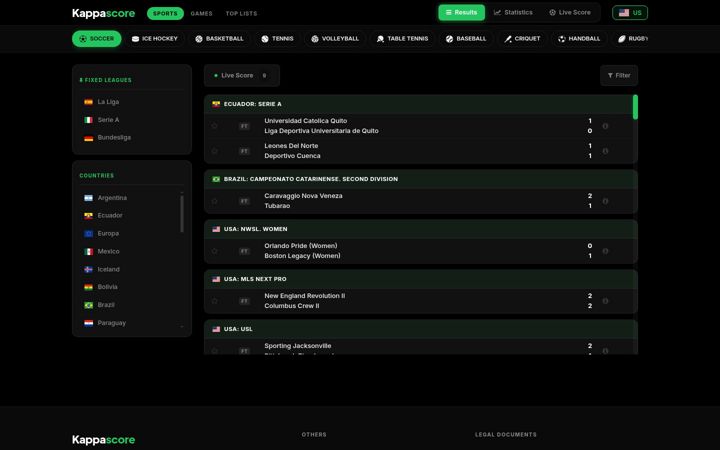Open the header Live Score view
The image size is (720, 450).
point(570,12)
